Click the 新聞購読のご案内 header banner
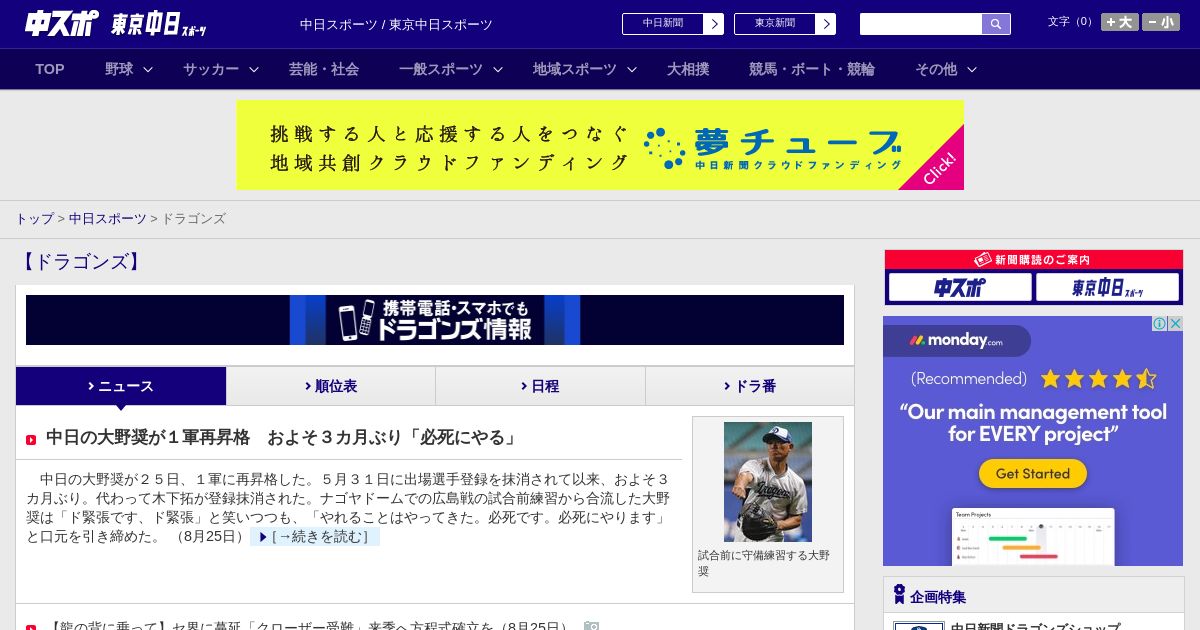The image size is (1200, 630). click(x=1033, y=259)
